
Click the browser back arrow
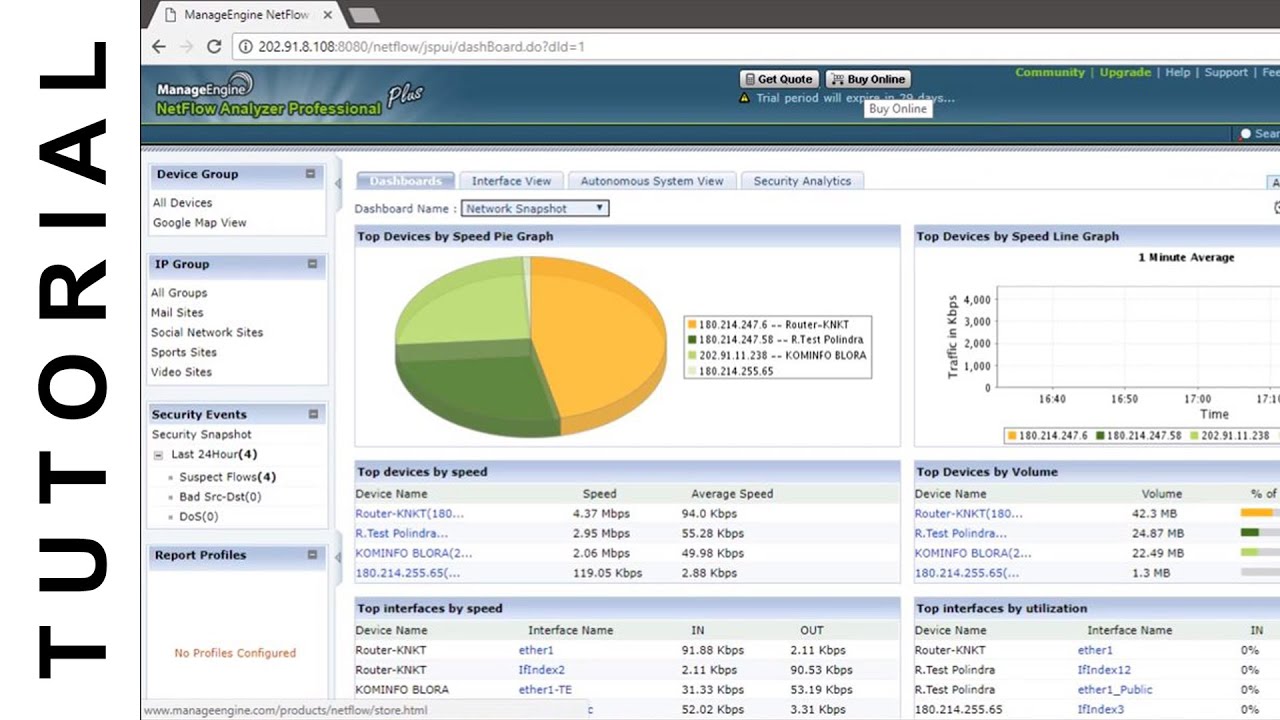[x=159, y=46]
